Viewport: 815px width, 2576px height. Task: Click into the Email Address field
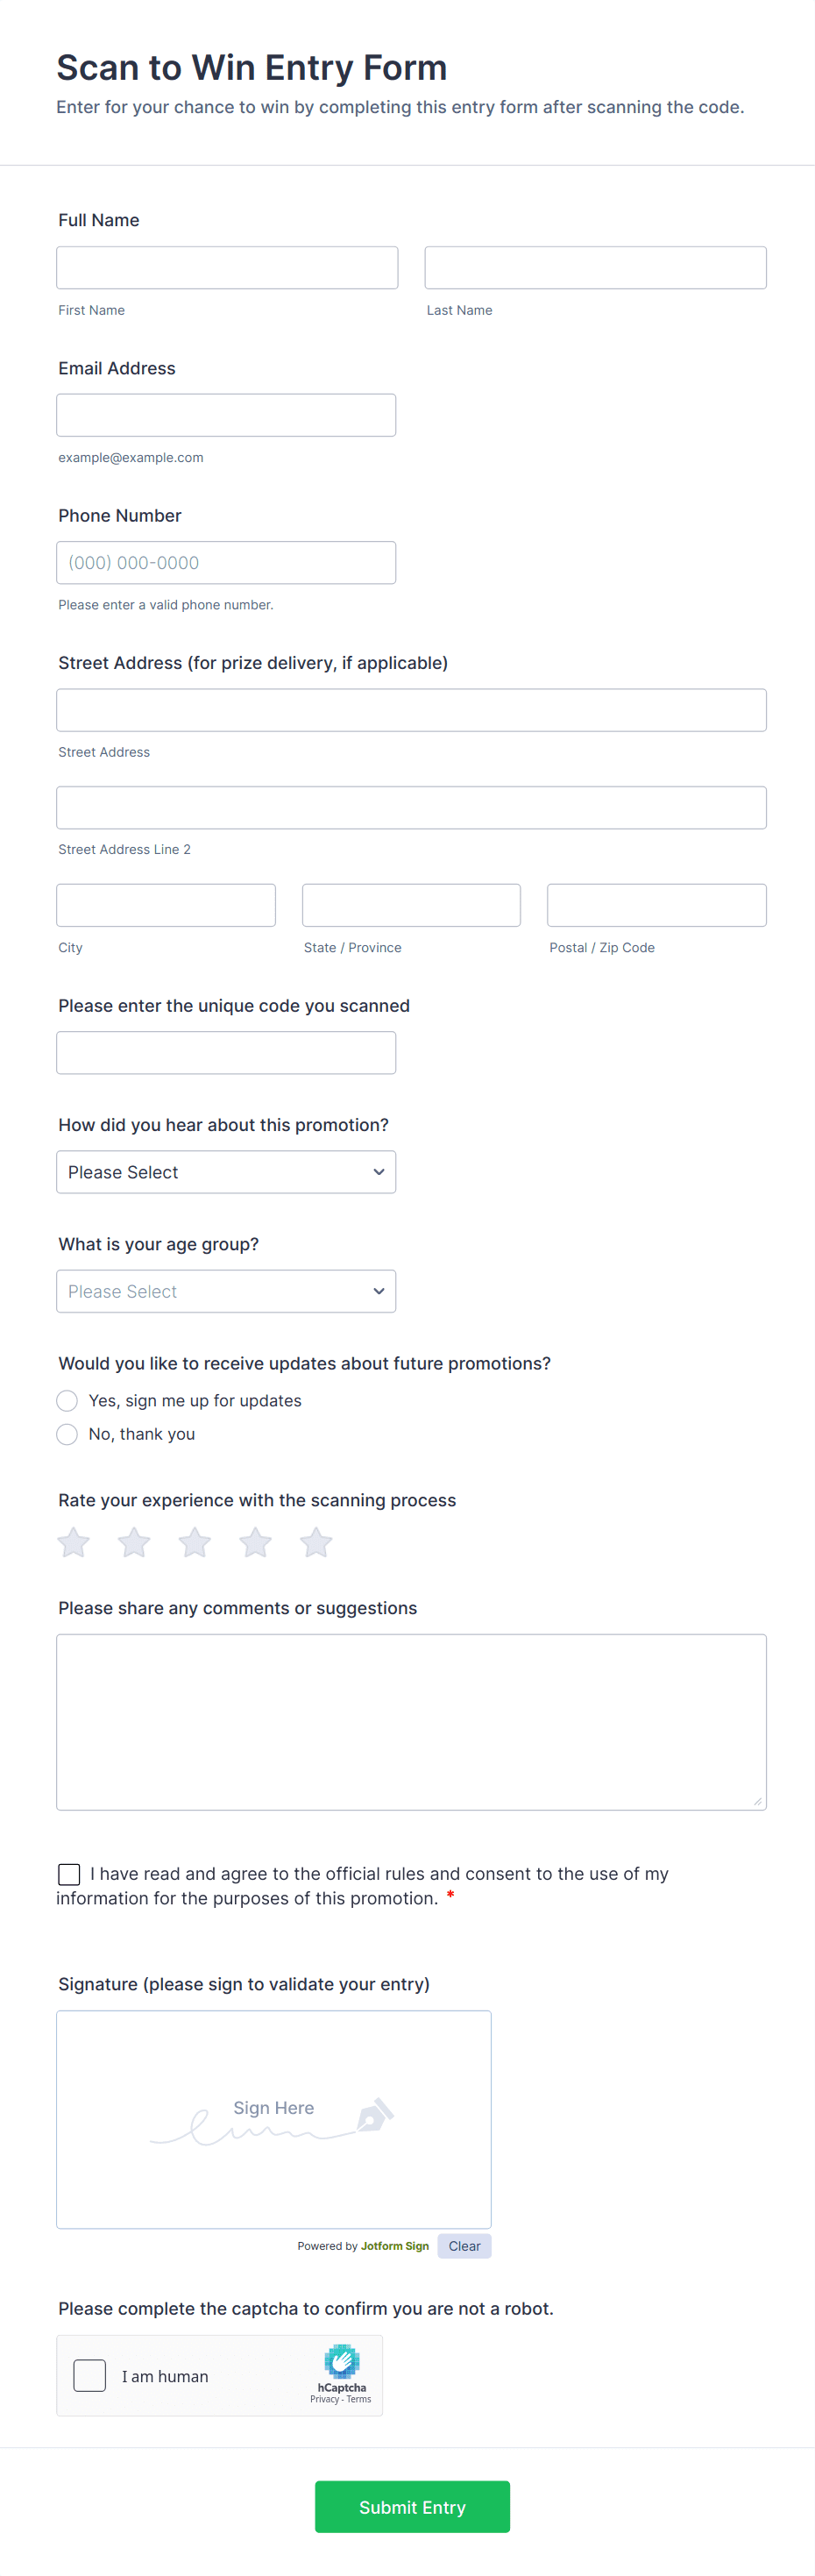(226, 415)
